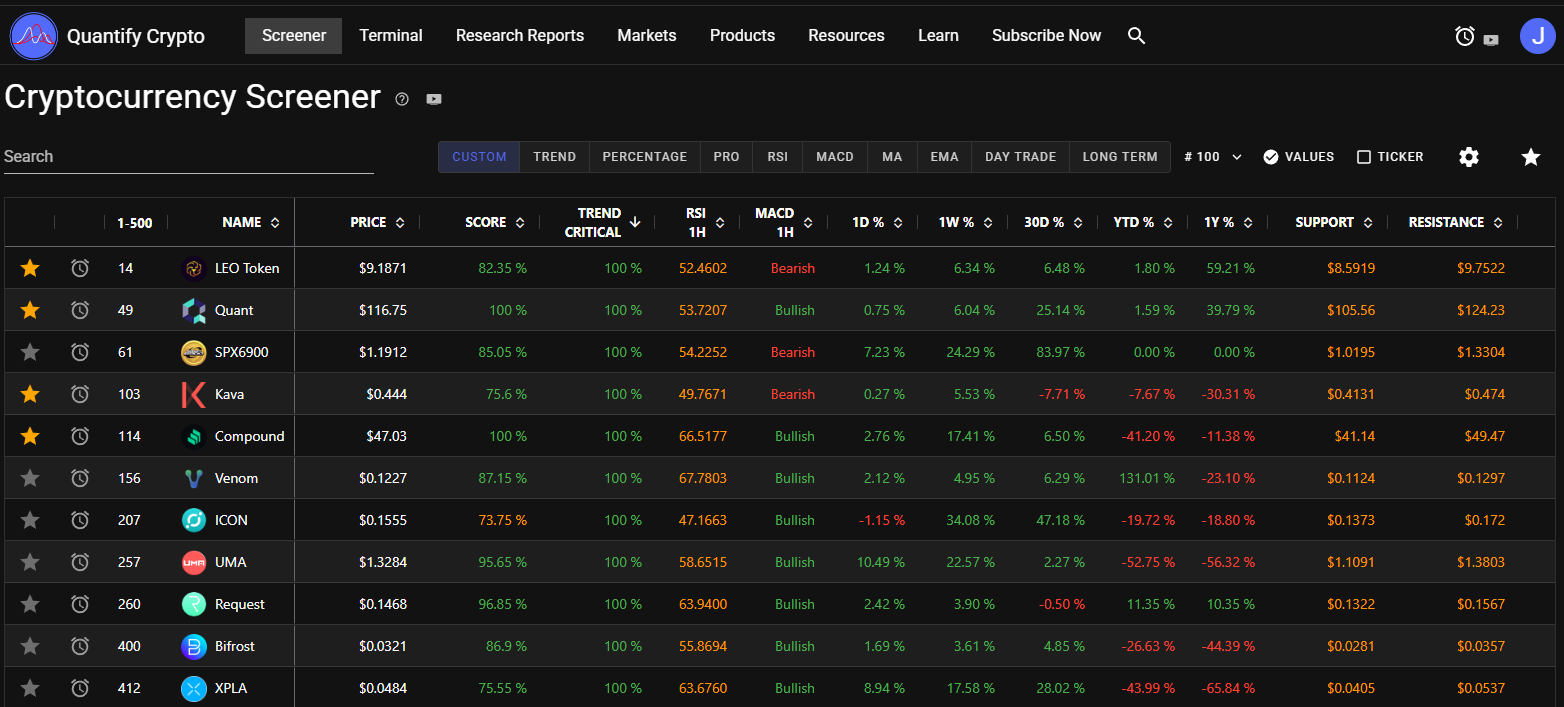This screenshot has width=1564, height=707.
Task: Favorite SPX6900 using its star
Action: (30, 352)
